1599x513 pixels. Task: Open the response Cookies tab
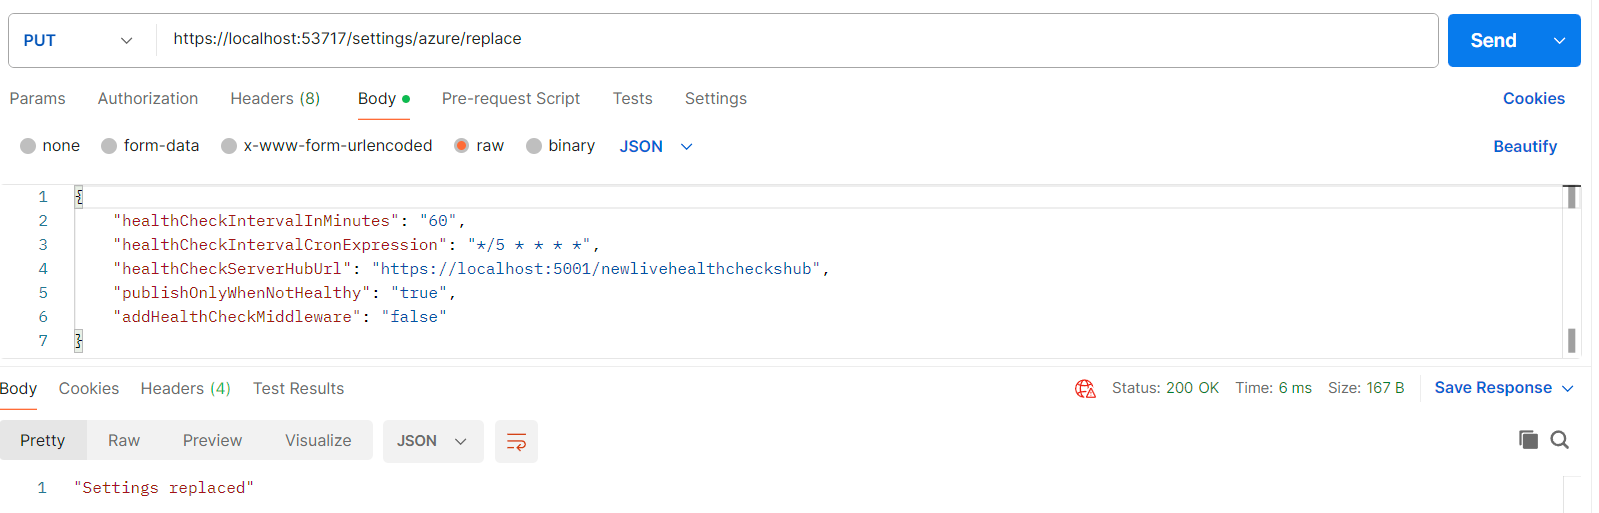coord(89,388)
